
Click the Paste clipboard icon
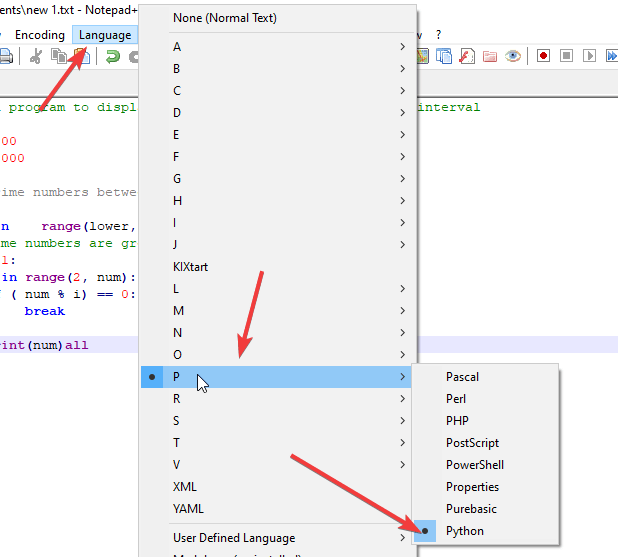point(82,56)
